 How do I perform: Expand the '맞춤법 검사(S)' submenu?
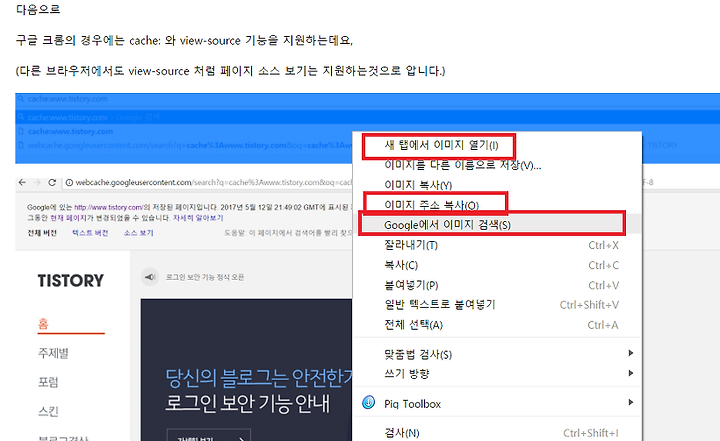(497, 354)
